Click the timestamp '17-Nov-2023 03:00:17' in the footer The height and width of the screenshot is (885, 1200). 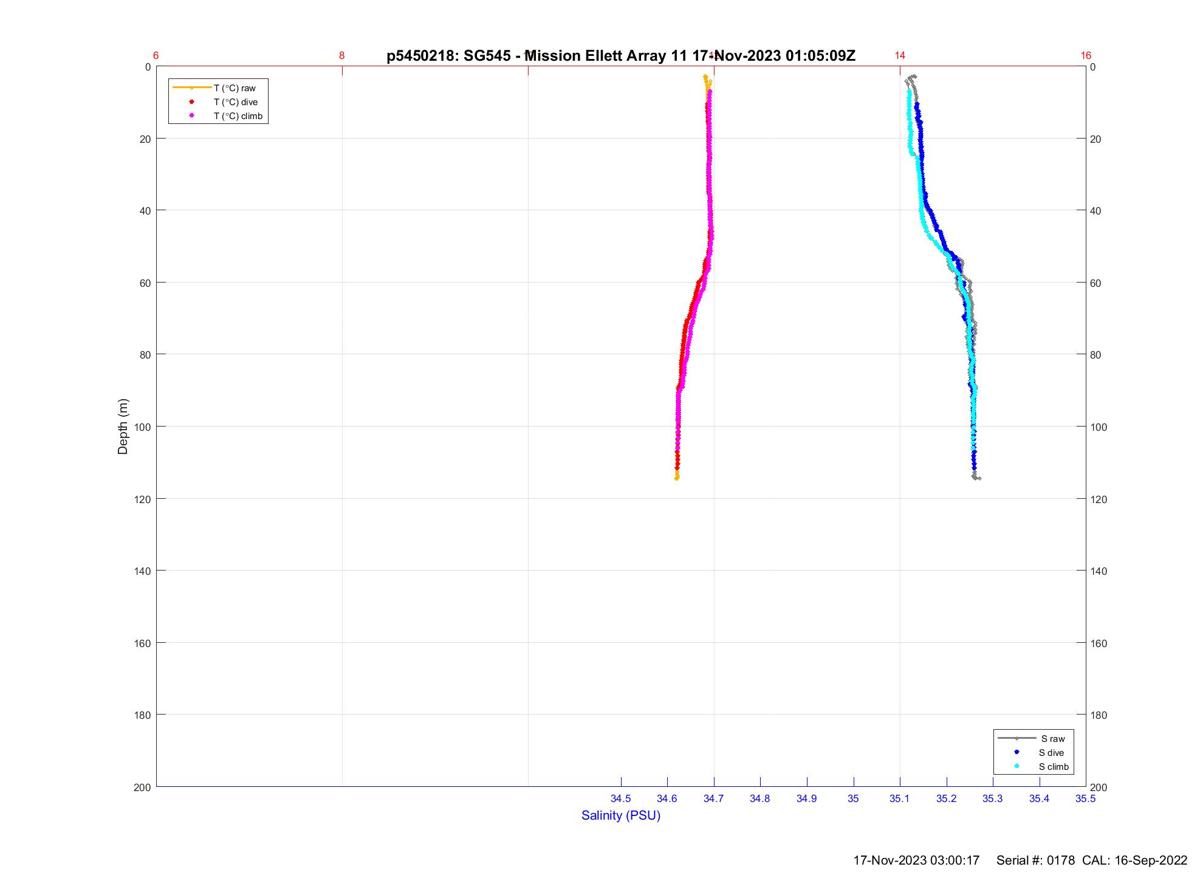[x=917, y=860]
